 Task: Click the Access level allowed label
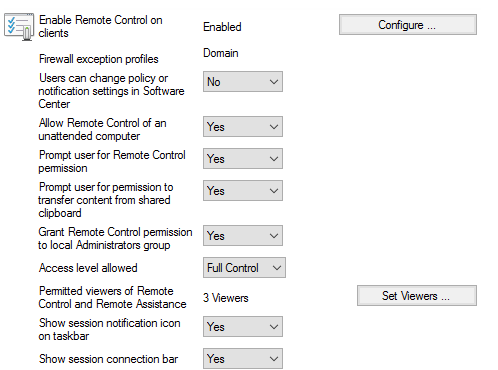coord(88,268)
